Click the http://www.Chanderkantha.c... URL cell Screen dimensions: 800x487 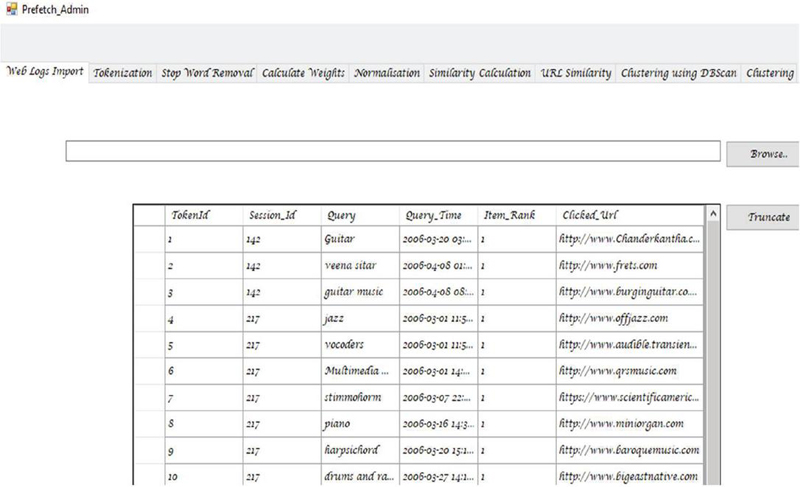click(x=630, y=239)
